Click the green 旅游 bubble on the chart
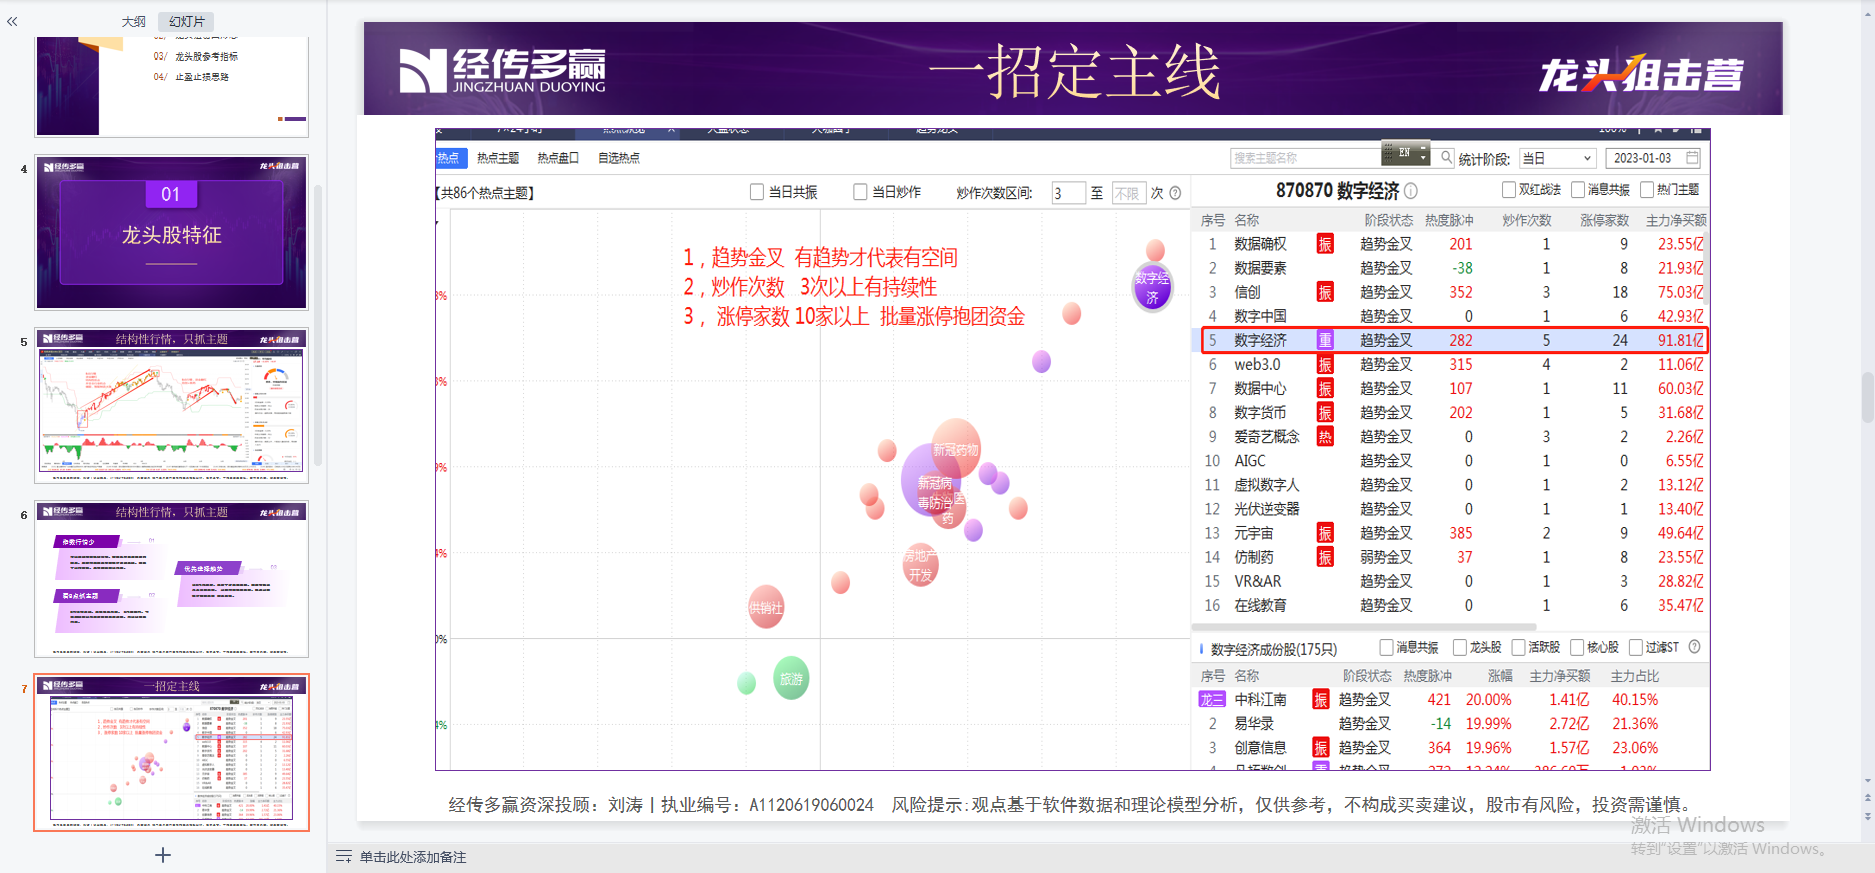Screen dimensions: 1875x873 pos(791,679)
